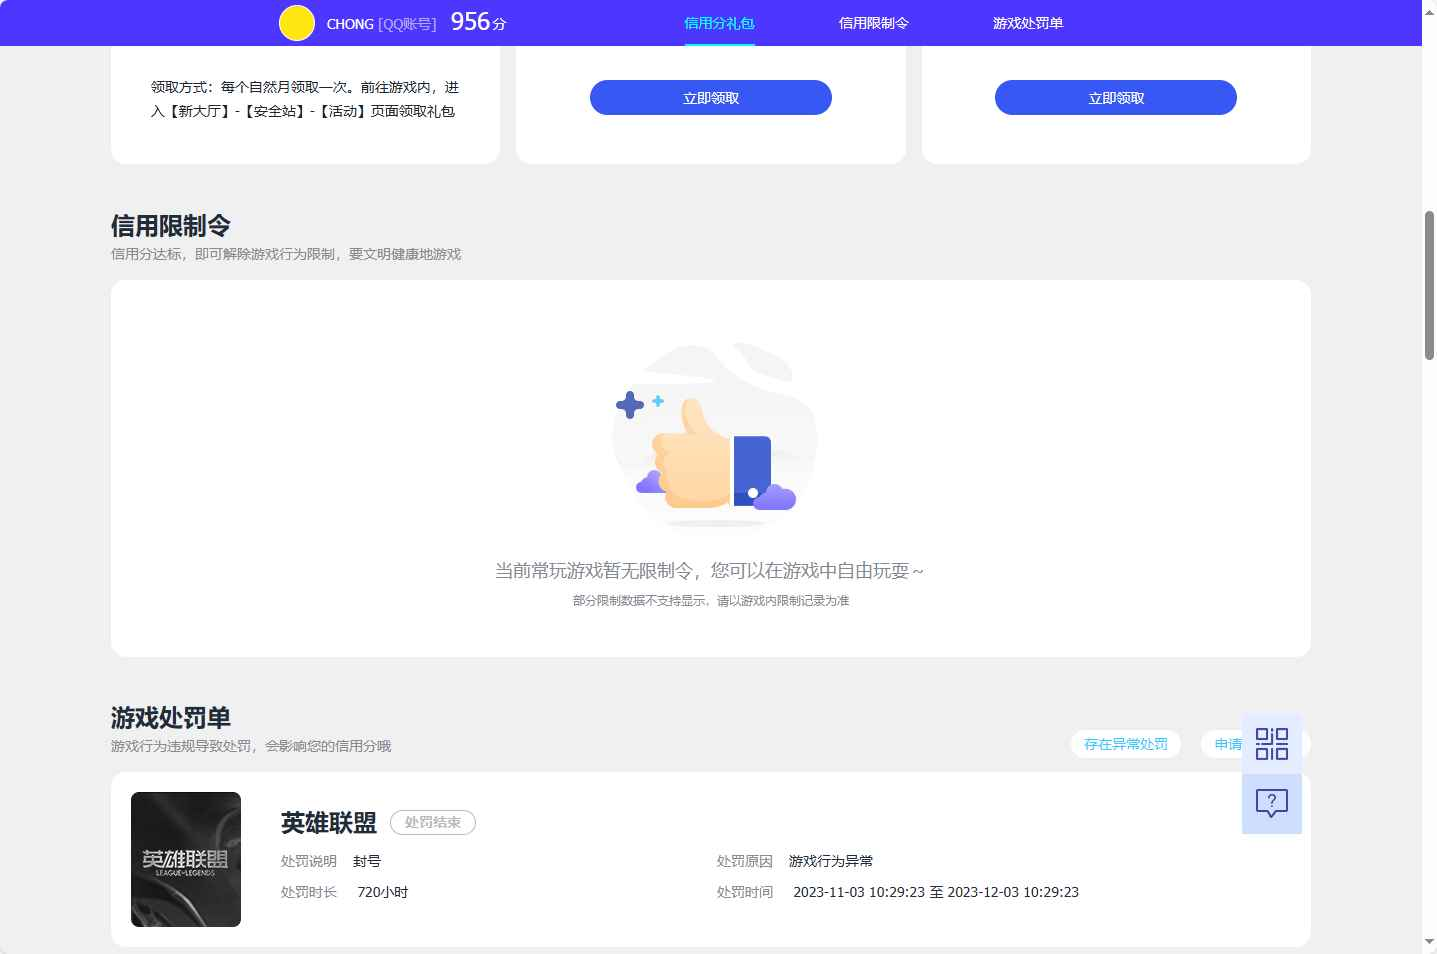Image resolution: width=1437 pixels, height=954 pixels.
Task: Click the 处罚结束 status badge
Action: click(x=433, y=822)
